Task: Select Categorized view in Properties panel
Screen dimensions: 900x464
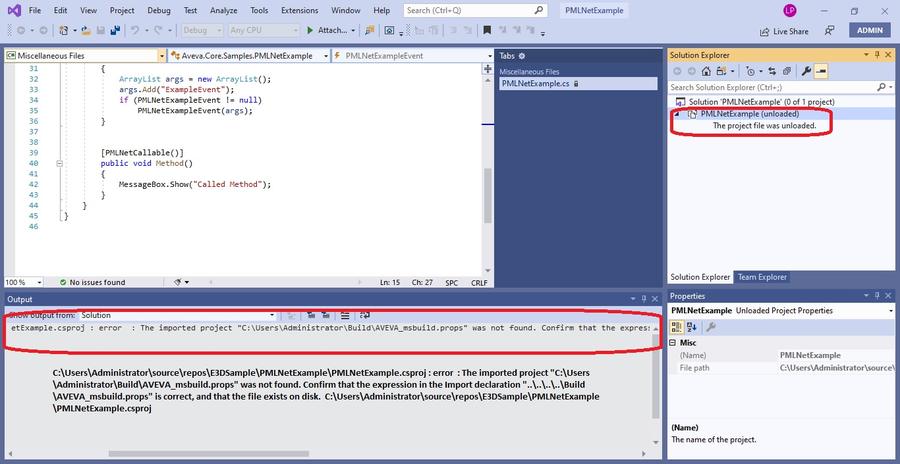Action: (677, 327)
